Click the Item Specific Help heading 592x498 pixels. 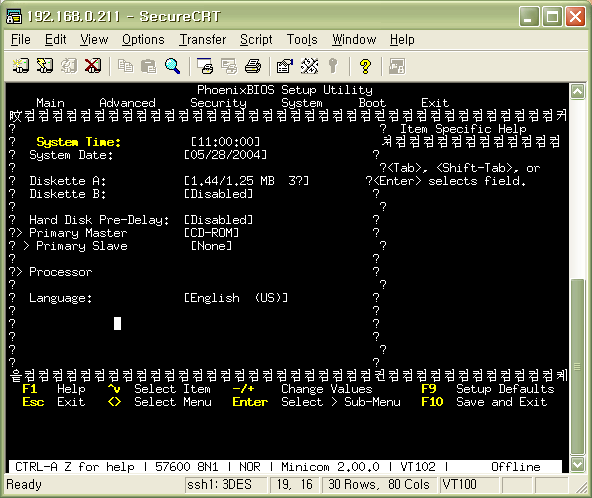pos(463,129)
